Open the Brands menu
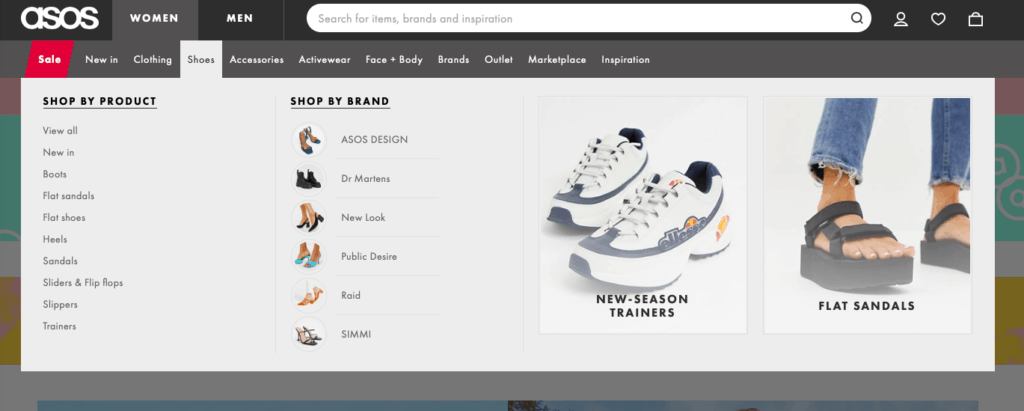Viewport: 1024px width, 411px height. pos(453,59)
